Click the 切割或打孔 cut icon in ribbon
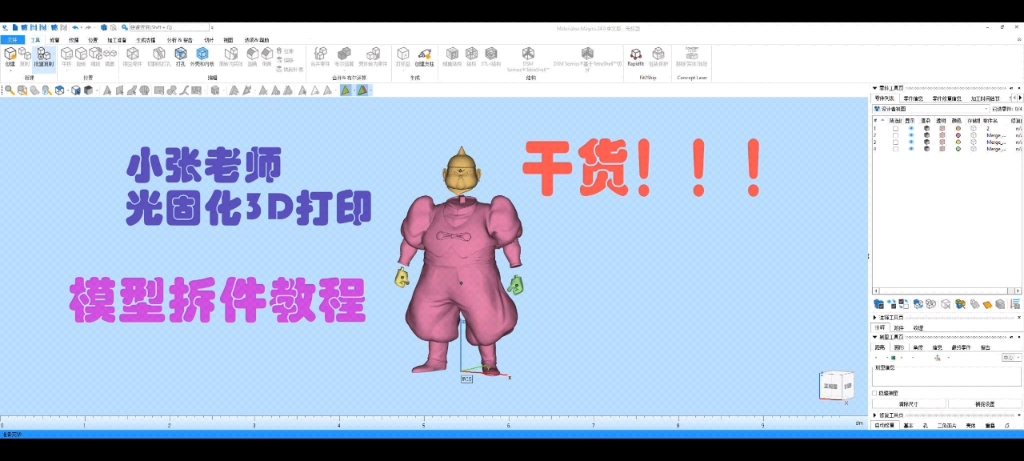This screenshot has height=461, width=1024. tap(159, 56)
